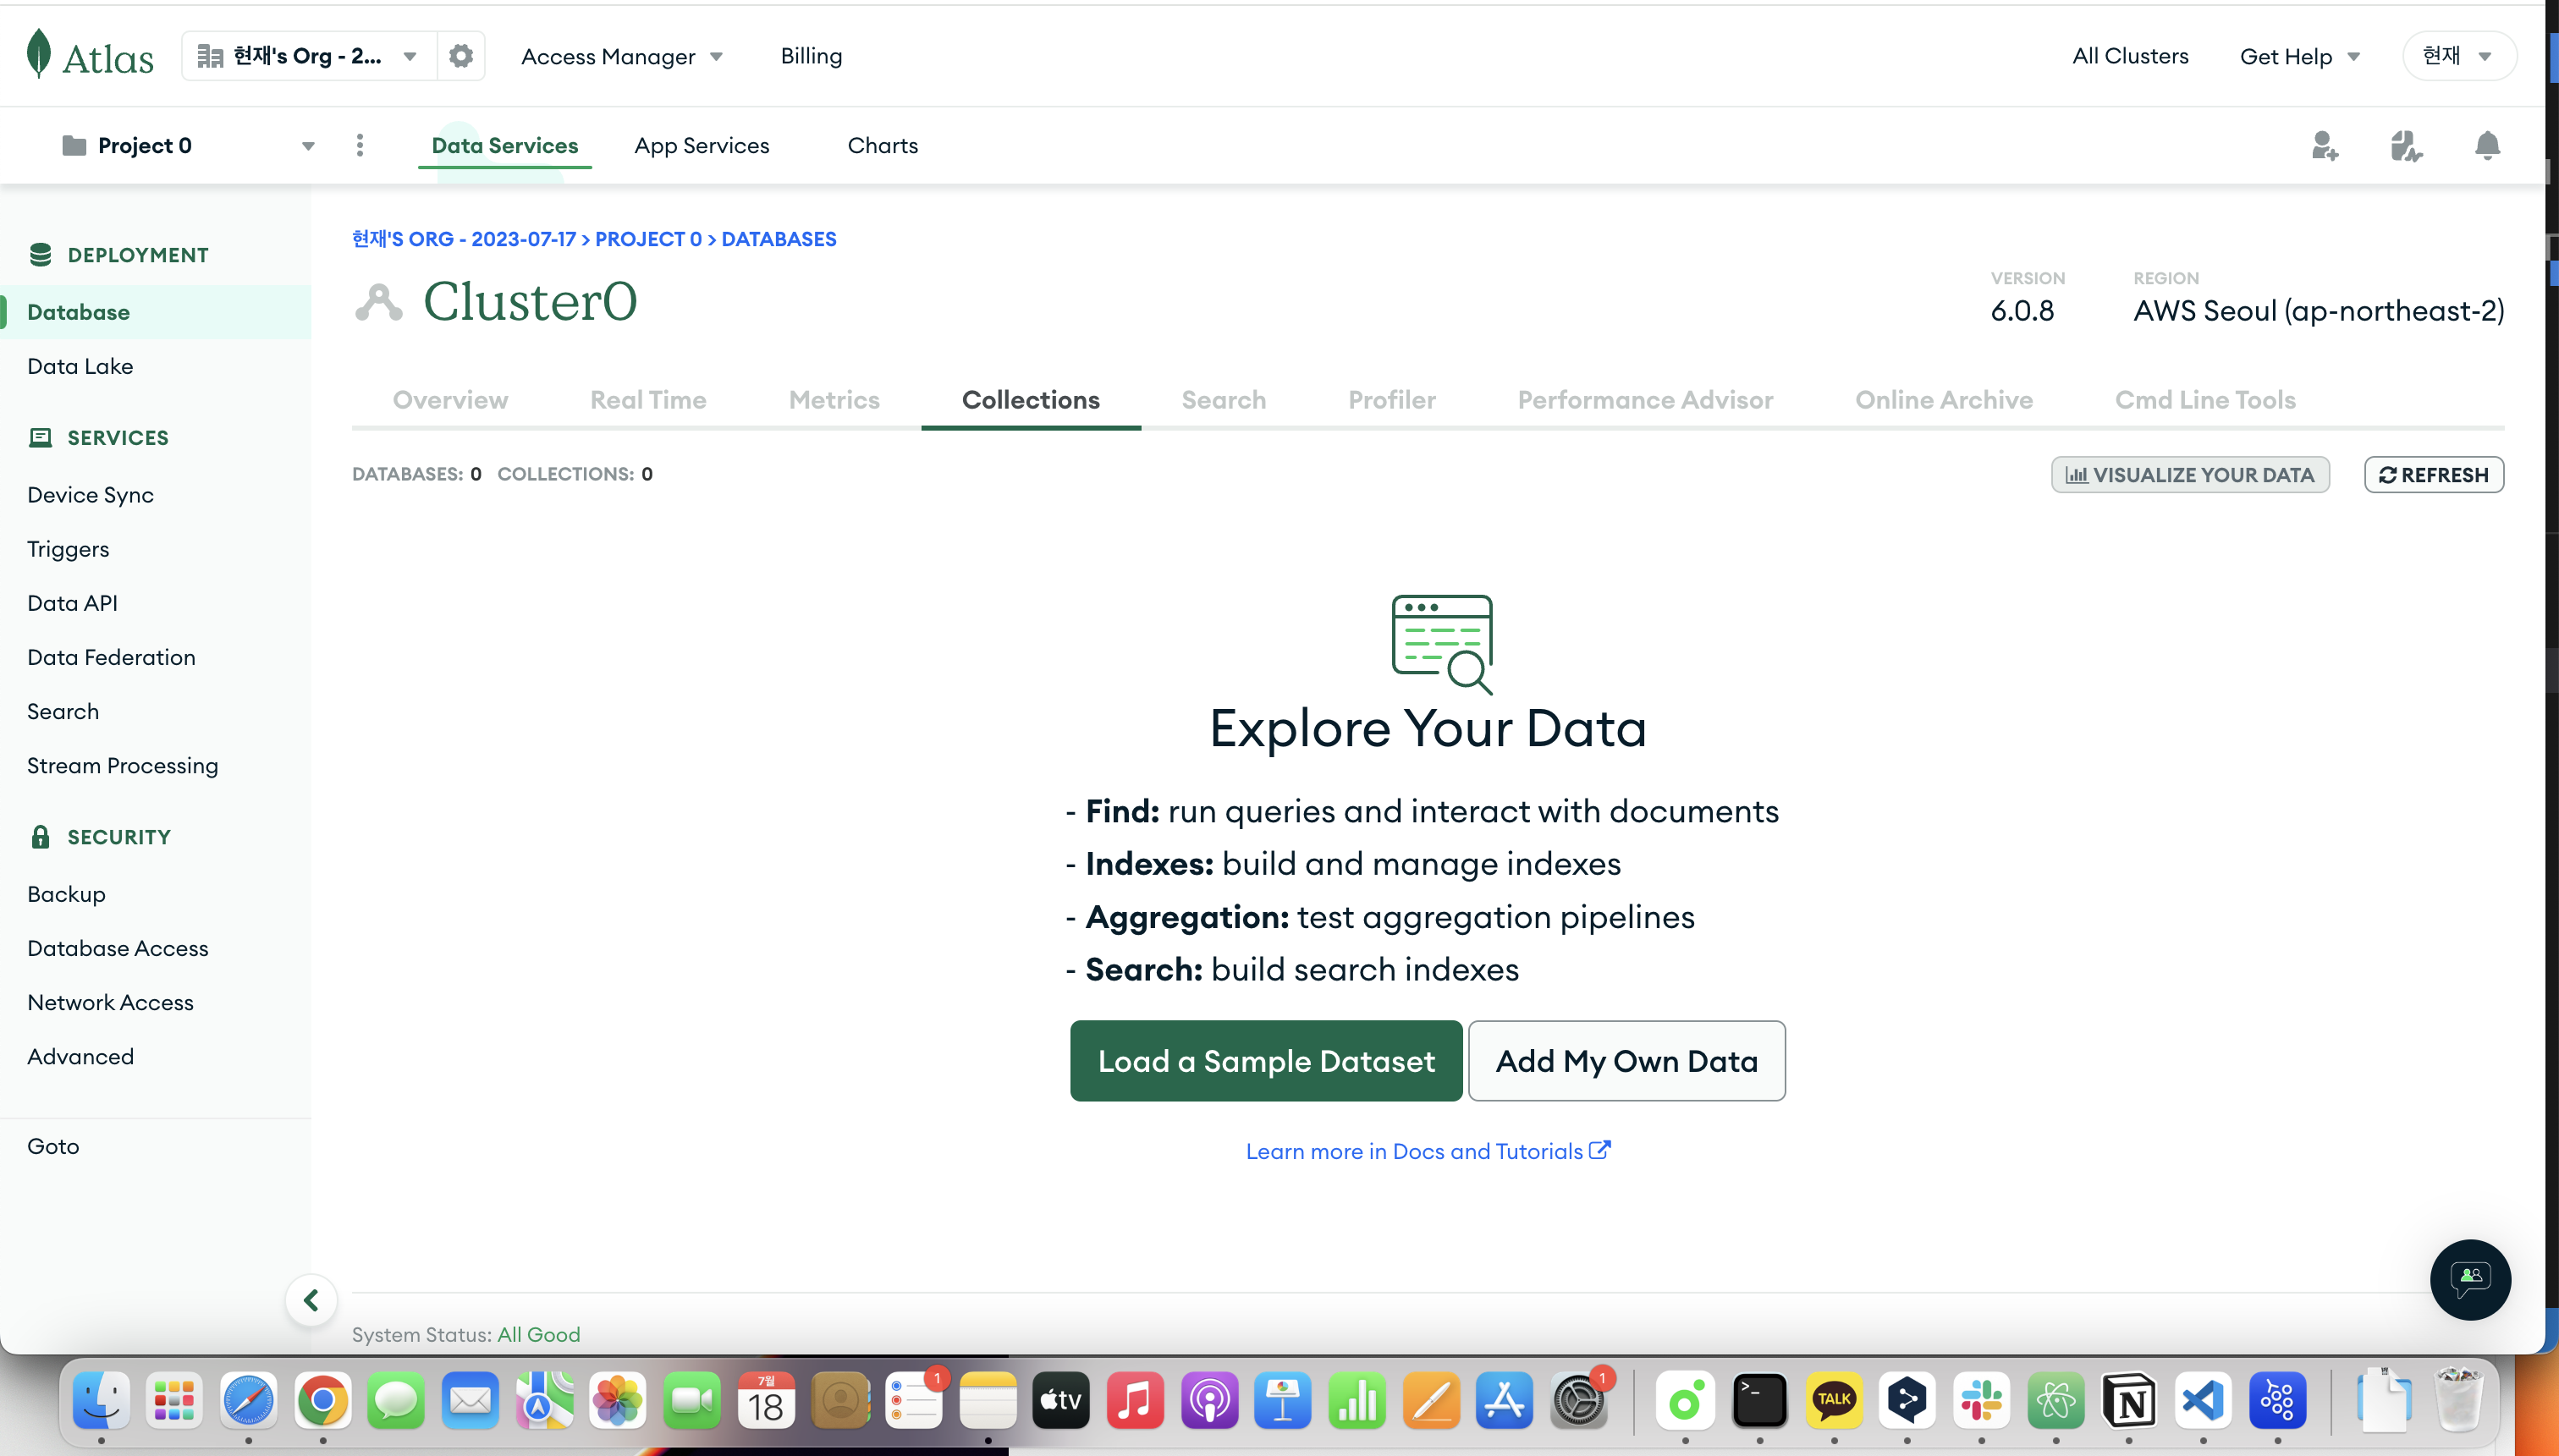
Task: Switch to the Data Services tab
Action: pyautogui.click(x=504, y=146)
